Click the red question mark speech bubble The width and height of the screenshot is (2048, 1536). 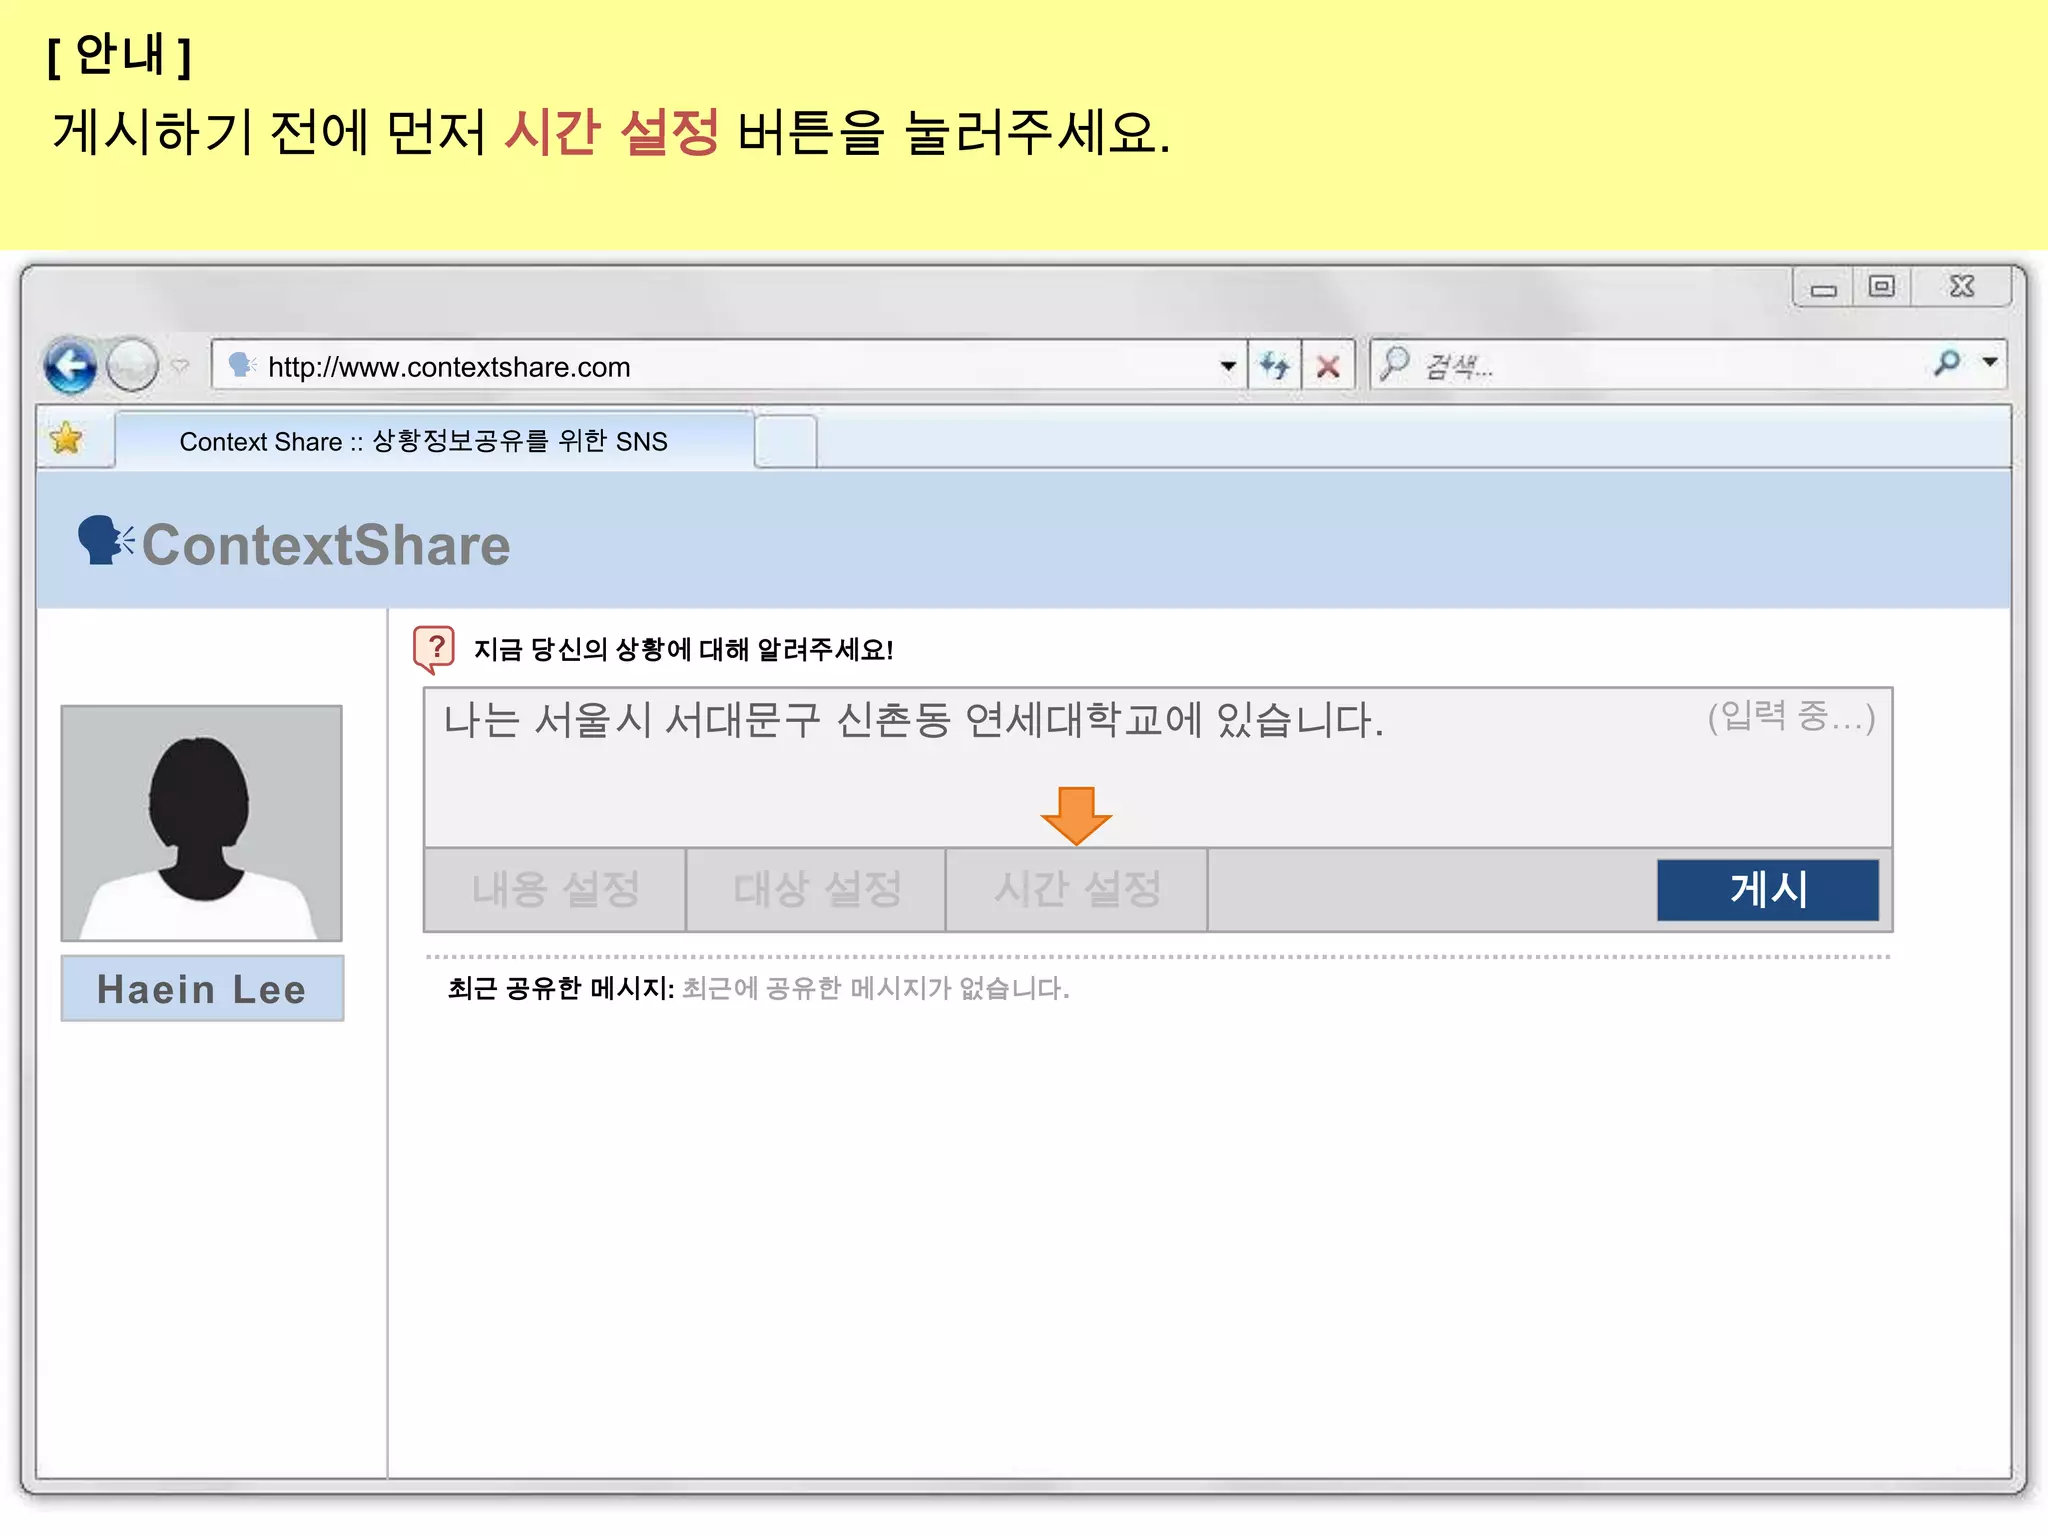434,649
